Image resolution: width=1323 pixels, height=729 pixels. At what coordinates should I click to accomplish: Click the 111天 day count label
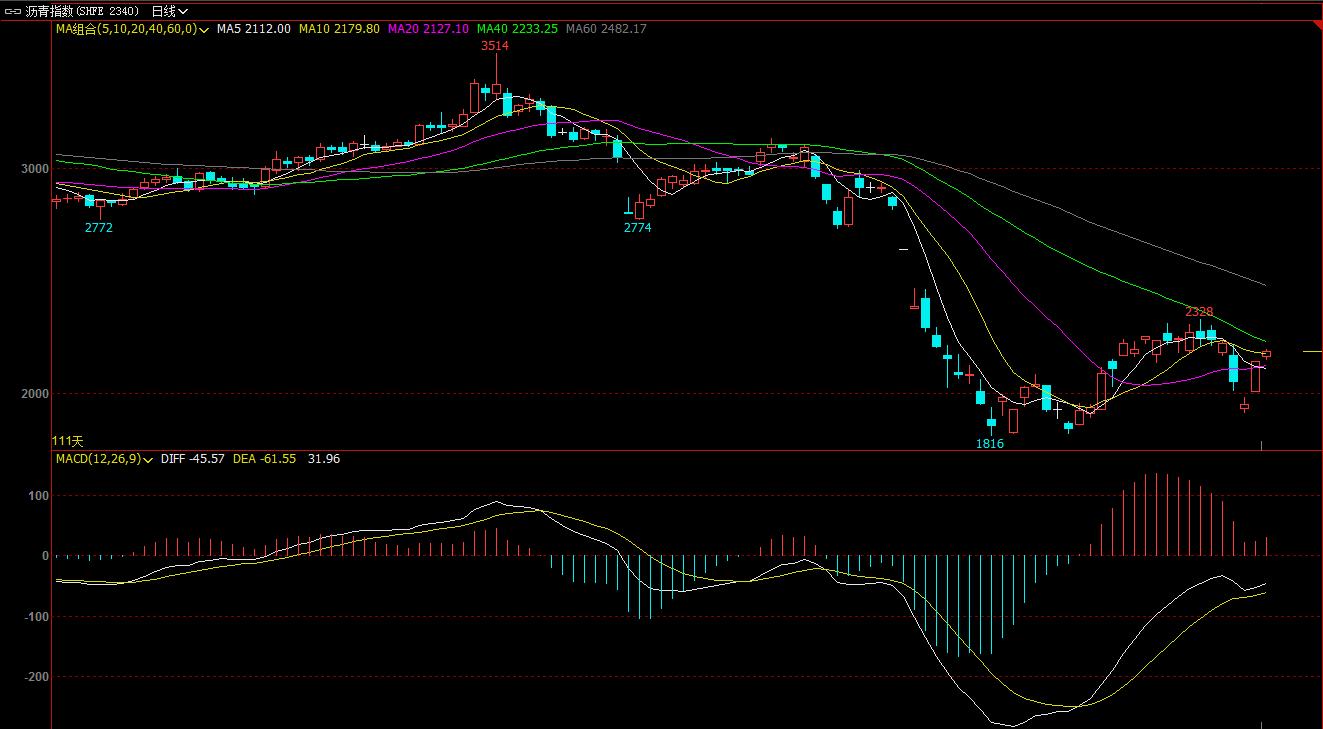(68, 441)
